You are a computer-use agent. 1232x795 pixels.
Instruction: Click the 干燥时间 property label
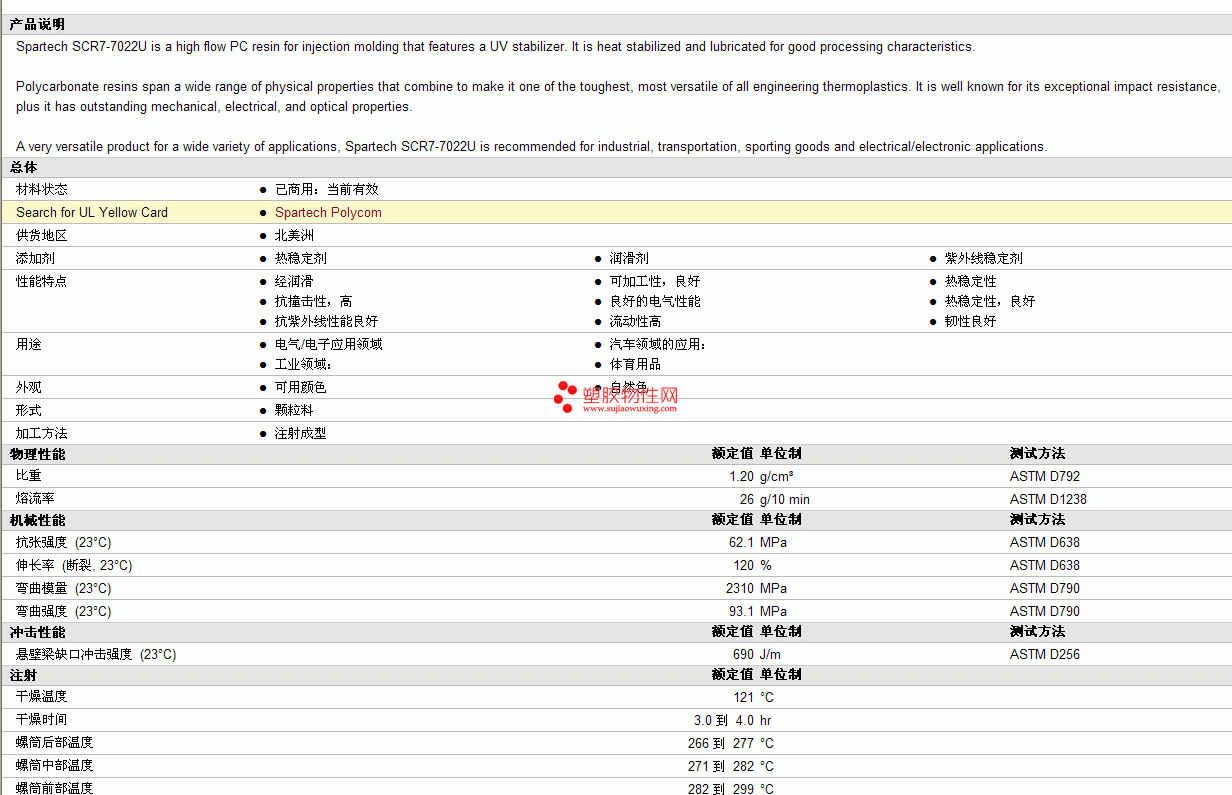click(x=42, y=719)
